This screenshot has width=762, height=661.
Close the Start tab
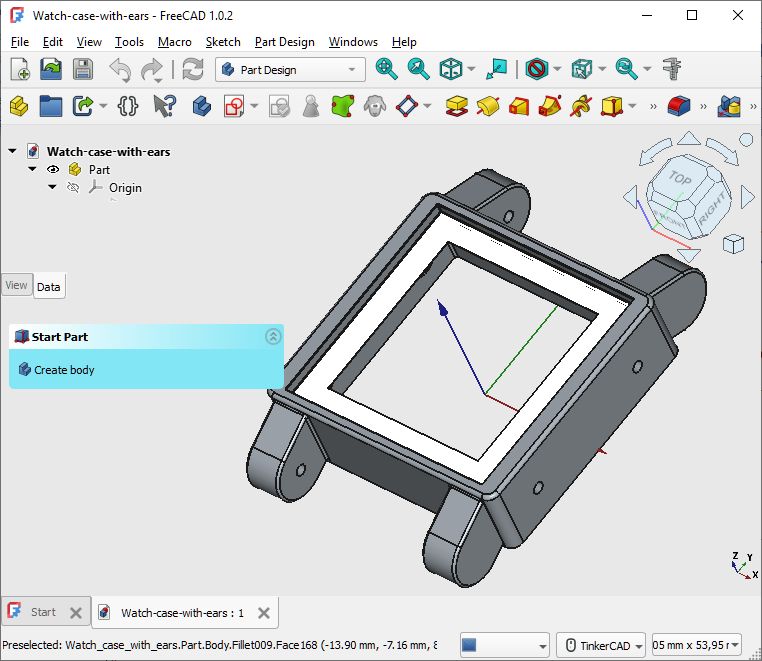coord(76,612)
